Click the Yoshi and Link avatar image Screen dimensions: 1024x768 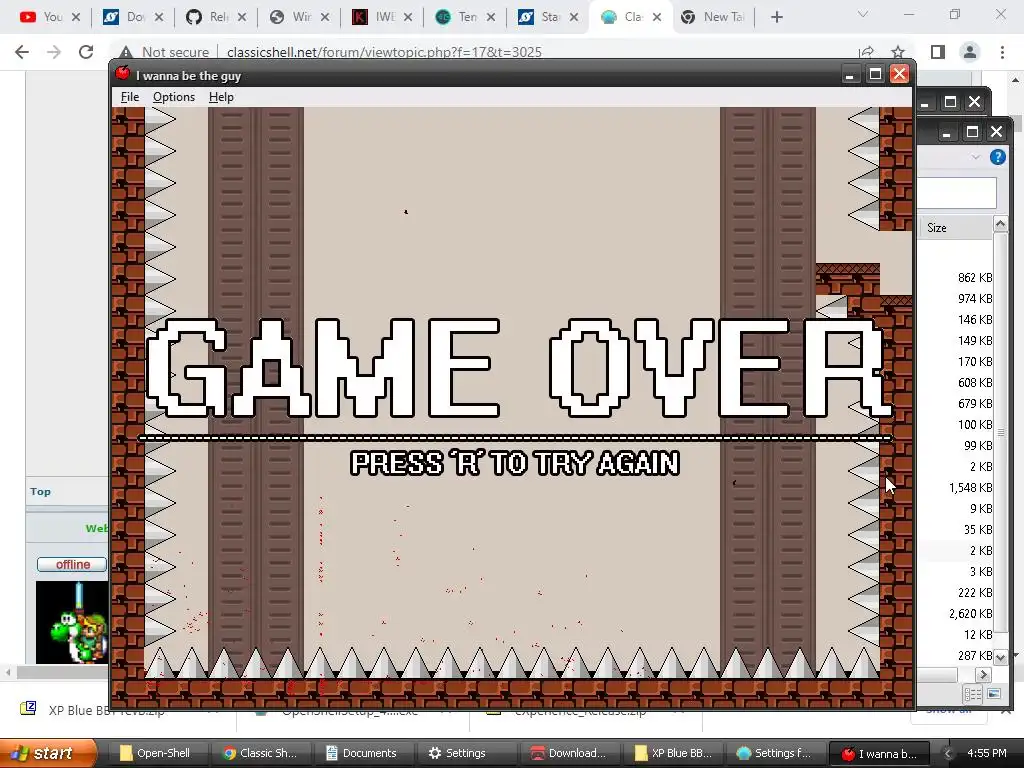[x=72, y=622]
